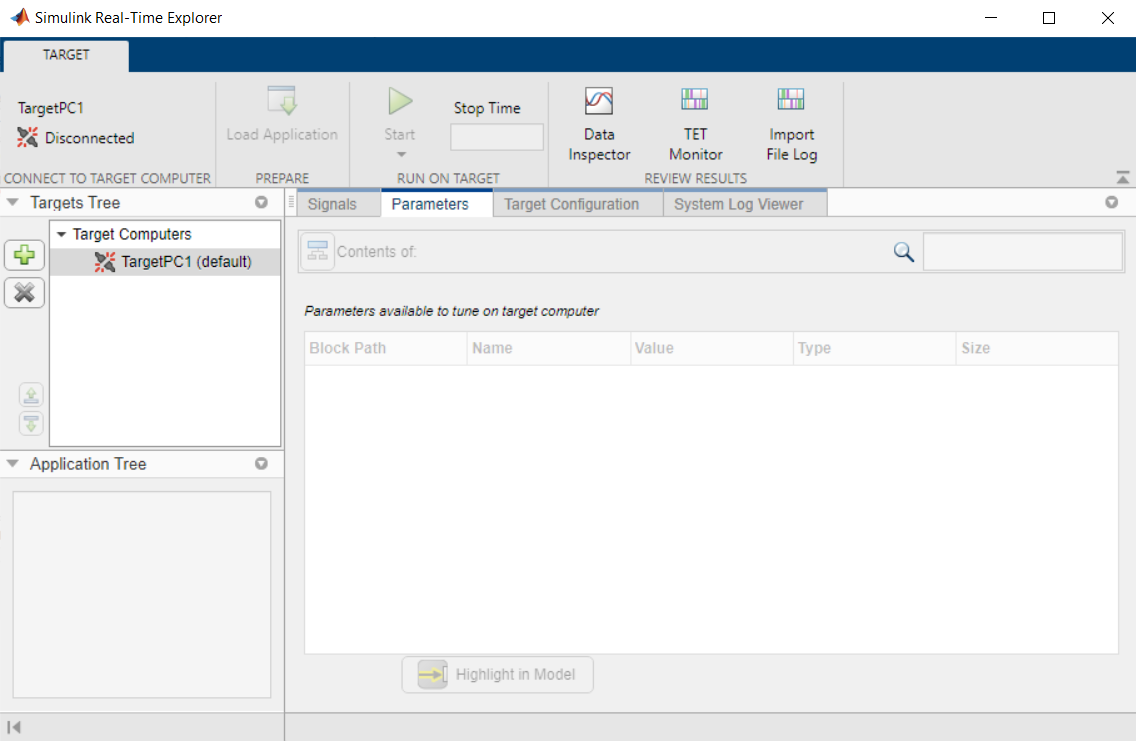Open the Data Inspector
Image resolution: width=1136 pixels, height=741 pixels.
coord(598,122)
